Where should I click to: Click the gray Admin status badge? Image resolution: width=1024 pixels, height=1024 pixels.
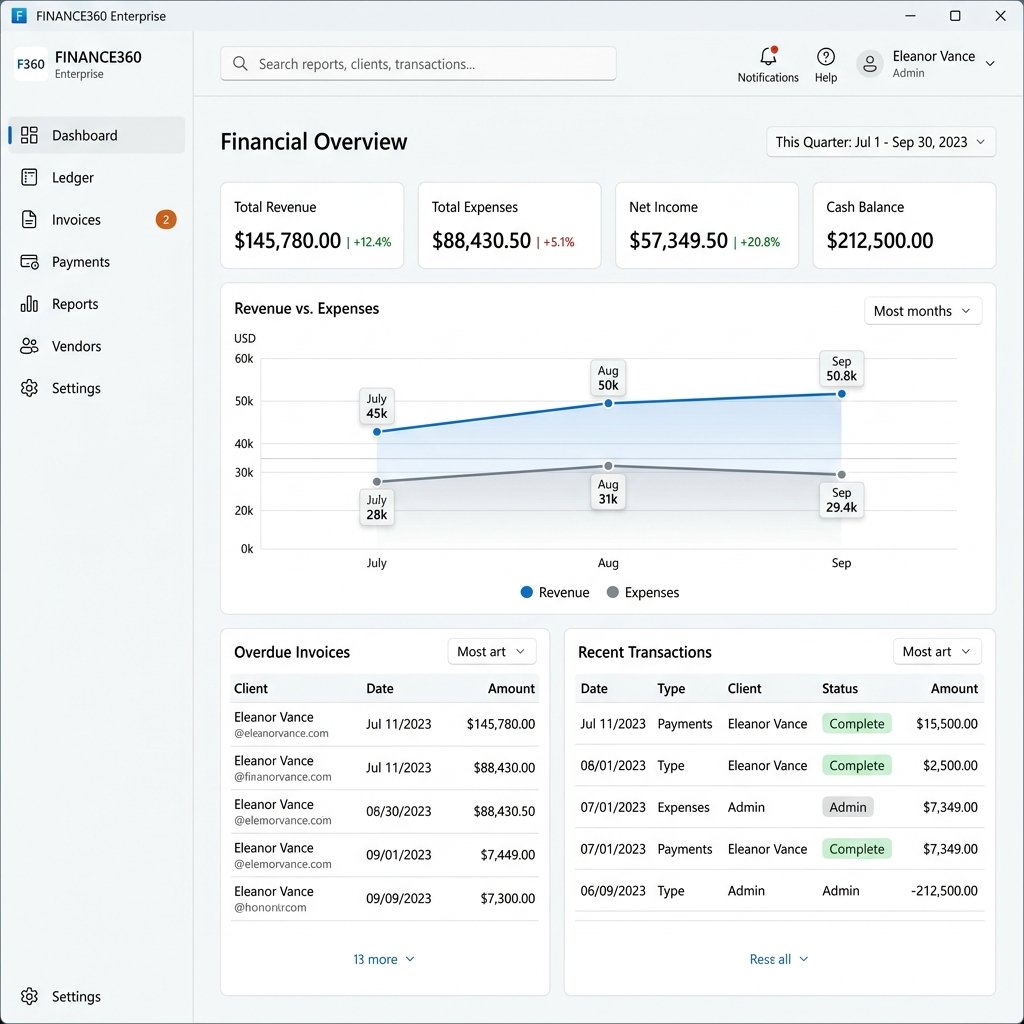848,807
